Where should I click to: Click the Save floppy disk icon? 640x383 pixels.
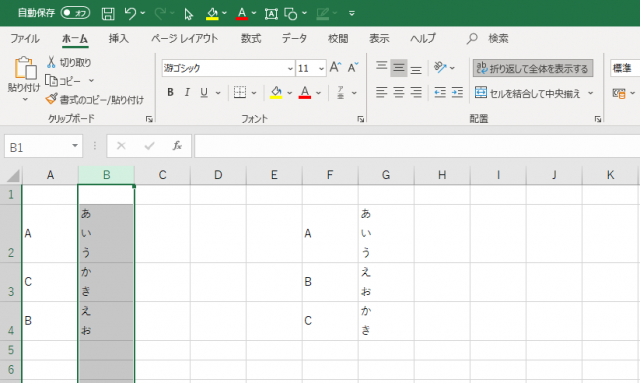click(x=108, y=13)
